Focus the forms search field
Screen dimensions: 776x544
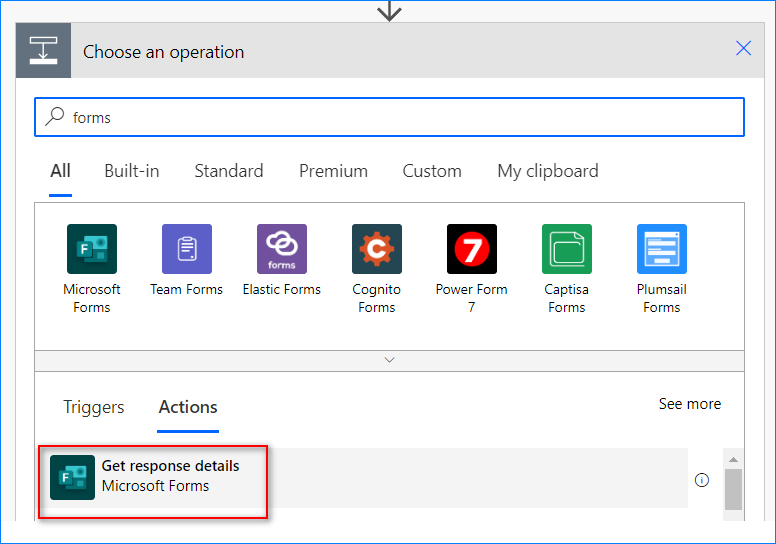point(389,117)
